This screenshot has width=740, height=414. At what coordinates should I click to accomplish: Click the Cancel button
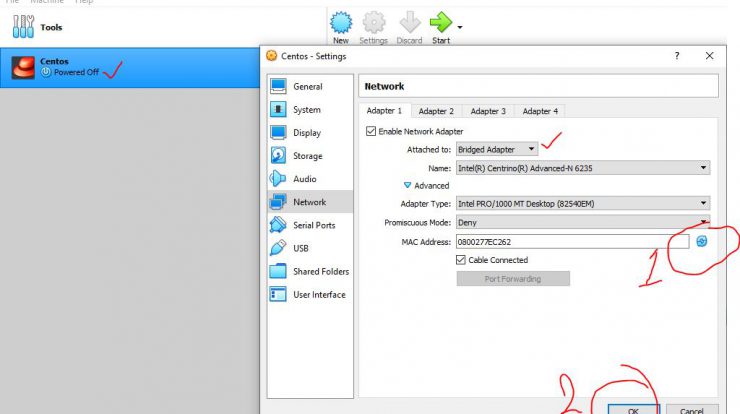click(692, 409)
